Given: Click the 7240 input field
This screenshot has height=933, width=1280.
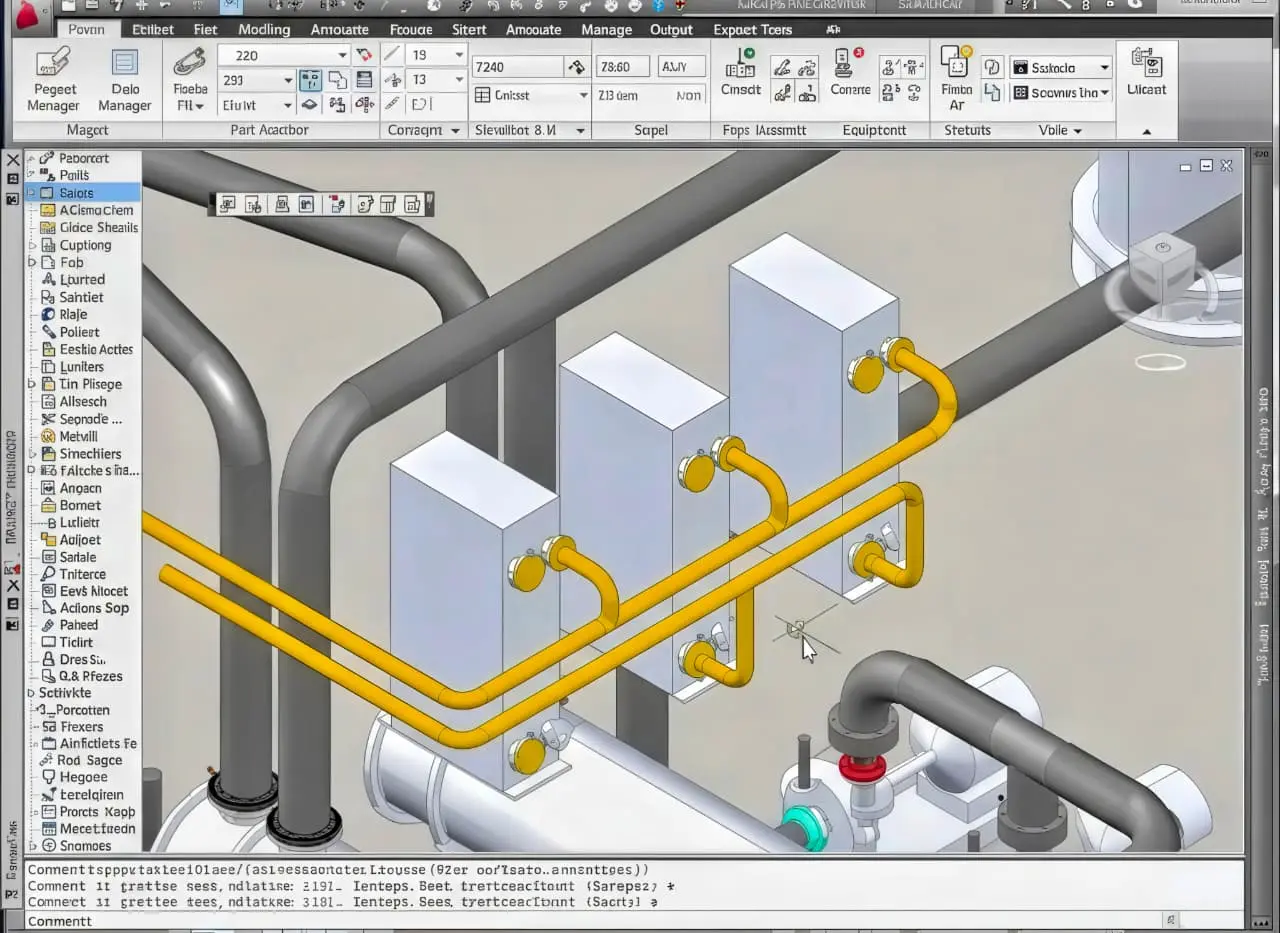Looking at the screenshot, I should [x=517, y=67].
